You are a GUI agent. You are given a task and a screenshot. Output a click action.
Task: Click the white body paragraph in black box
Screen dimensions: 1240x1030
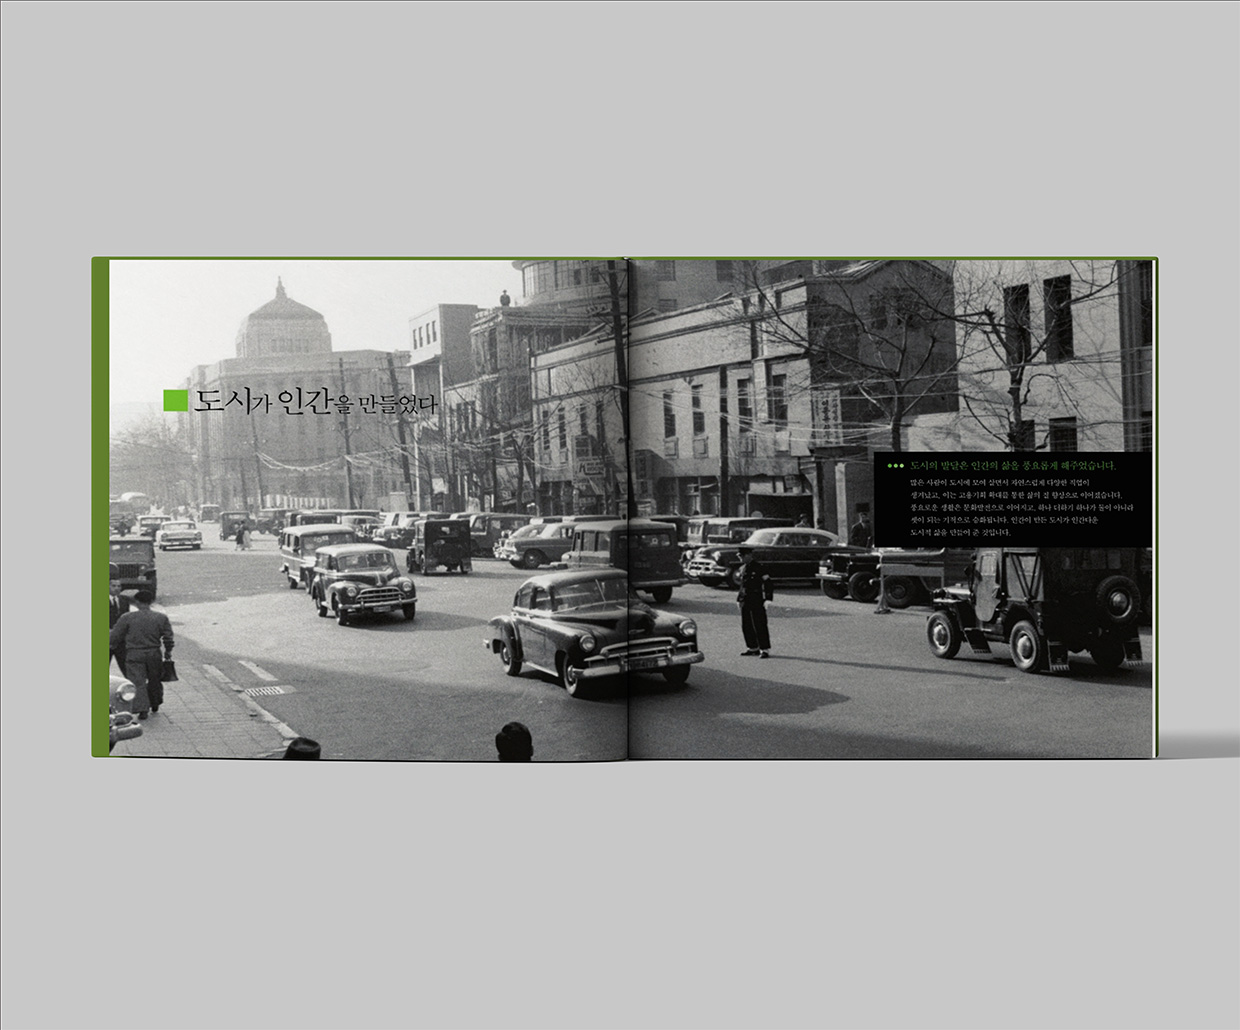[x=1014, y=507]
